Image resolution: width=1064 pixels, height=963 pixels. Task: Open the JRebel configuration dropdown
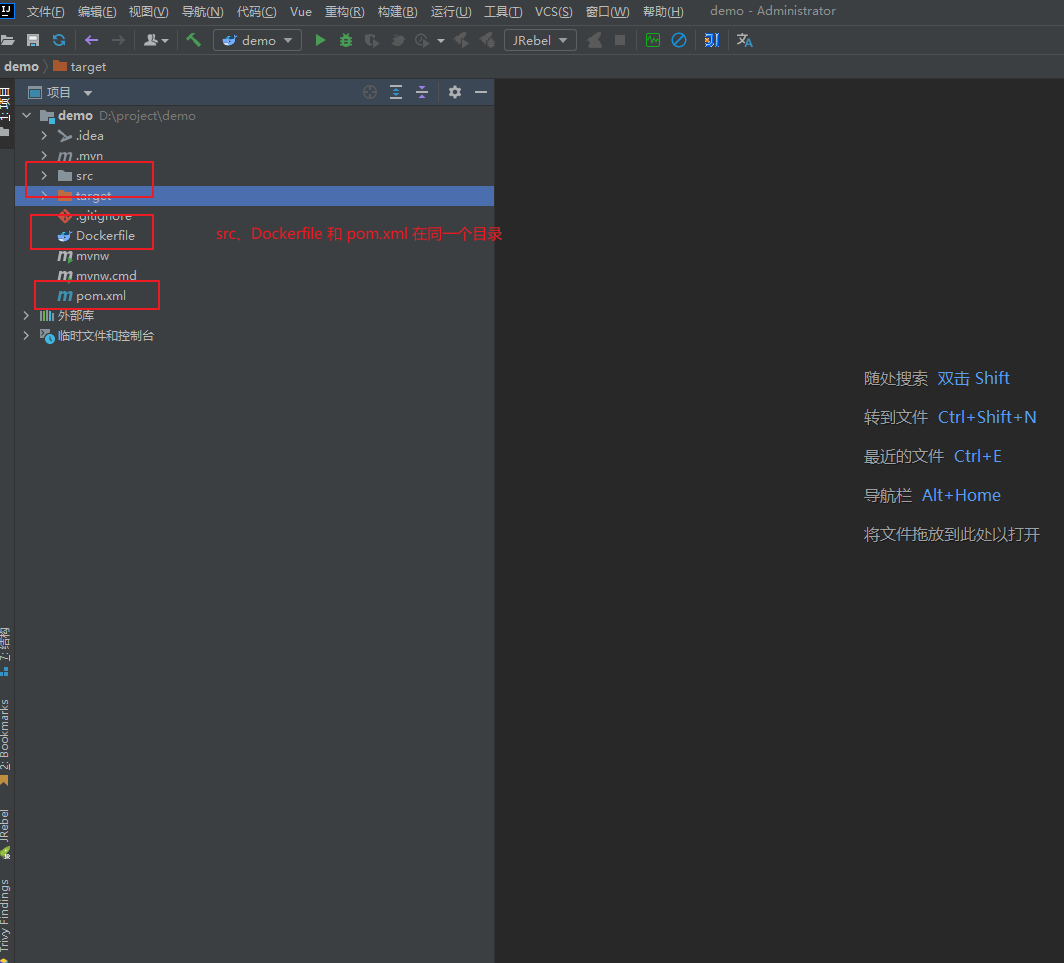pos(540,40)
